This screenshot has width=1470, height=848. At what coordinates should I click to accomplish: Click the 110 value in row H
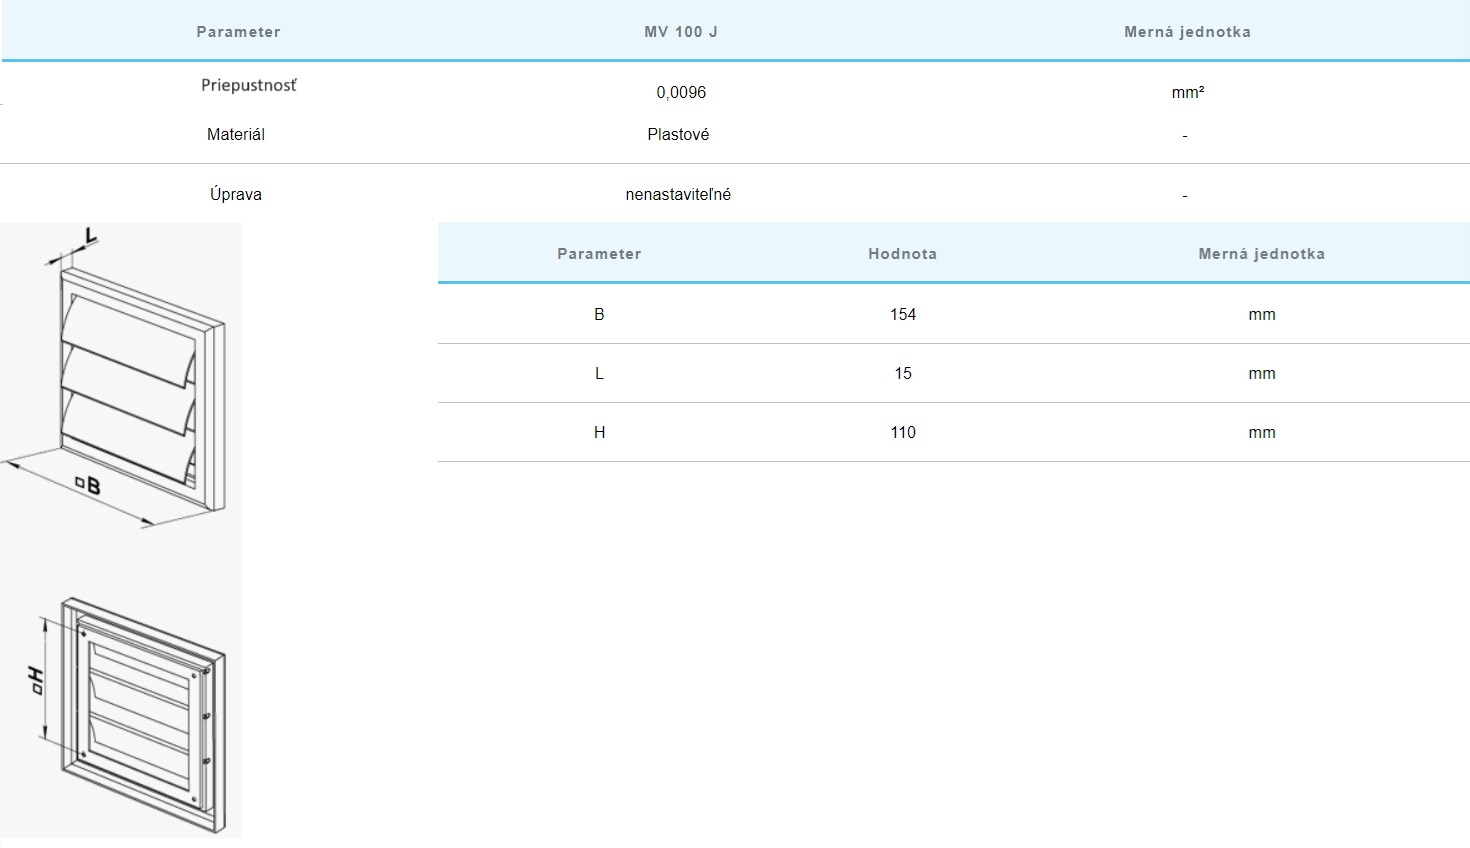(x=902, y=432)
